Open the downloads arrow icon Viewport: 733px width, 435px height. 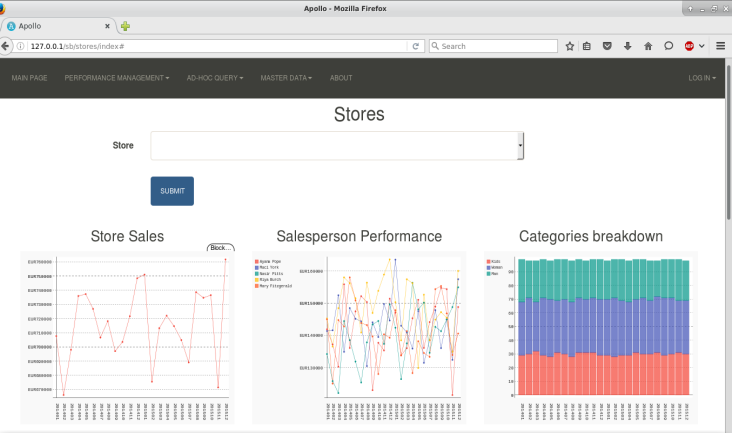pyautogui.click(x=627, y=46)
